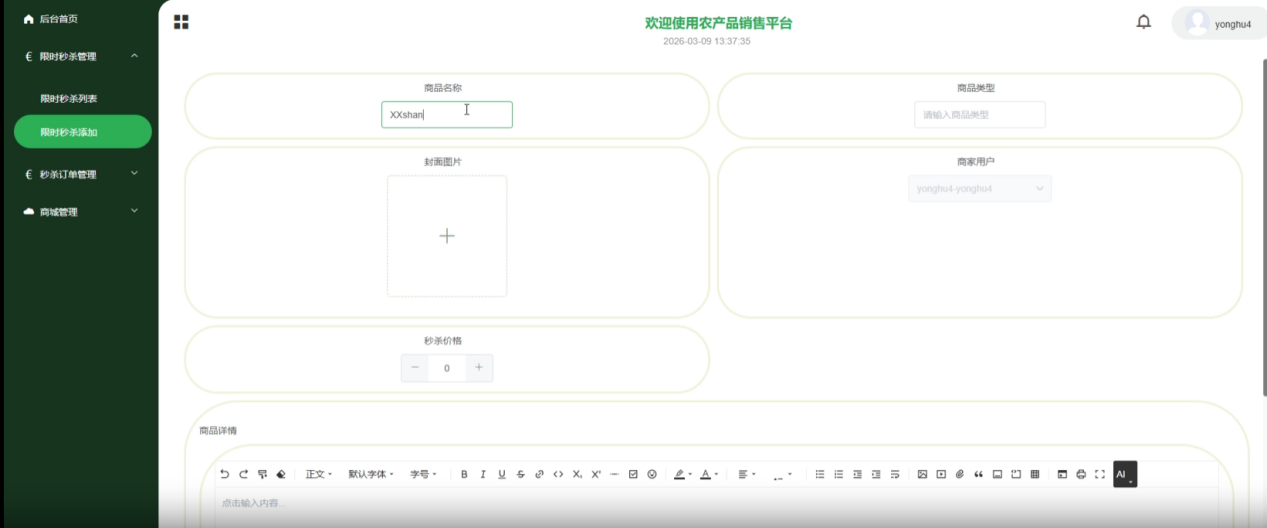Focus the 商品类型 input field

click(x=980, y=115)
